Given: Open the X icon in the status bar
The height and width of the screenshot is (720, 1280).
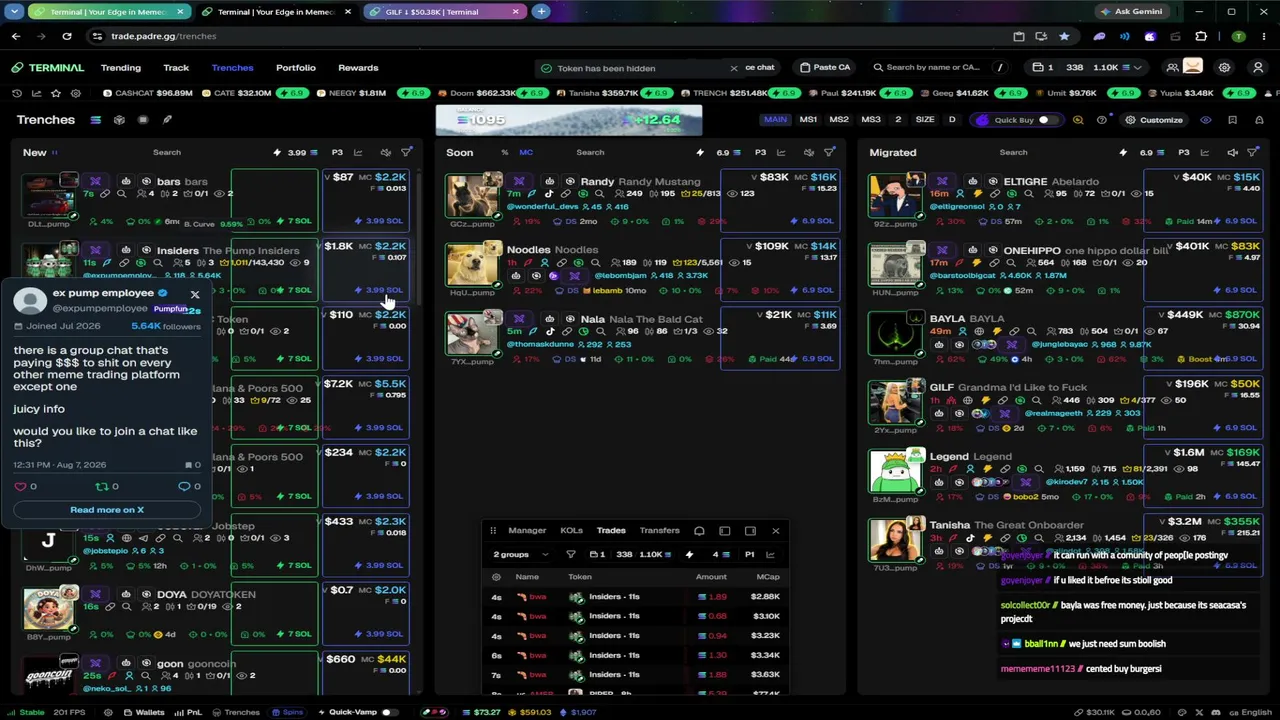Looking at the screenshot, I should pos(1199,713).
